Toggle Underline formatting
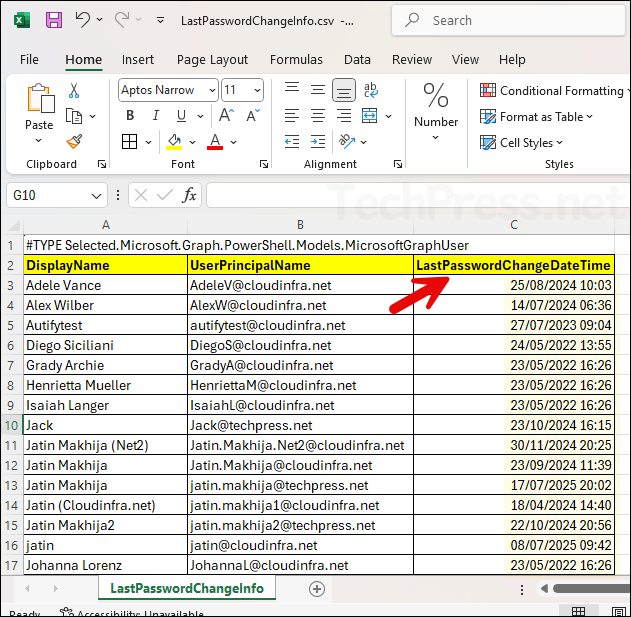 pos(181,116)
